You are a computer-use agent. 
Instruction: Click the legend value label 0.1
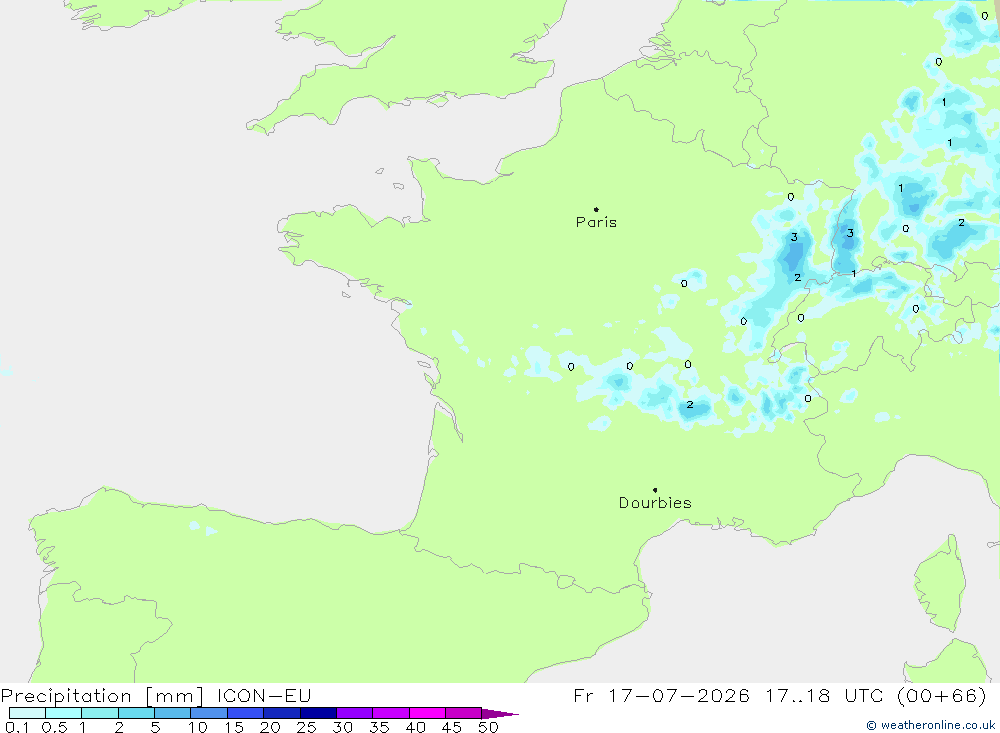click(x=17, y=727)
